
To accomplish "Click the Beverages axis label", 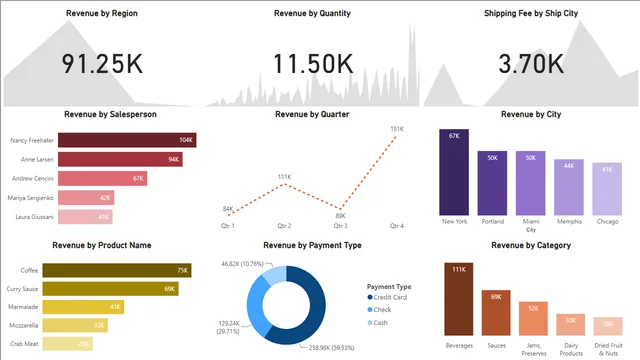I will [459, 346].
